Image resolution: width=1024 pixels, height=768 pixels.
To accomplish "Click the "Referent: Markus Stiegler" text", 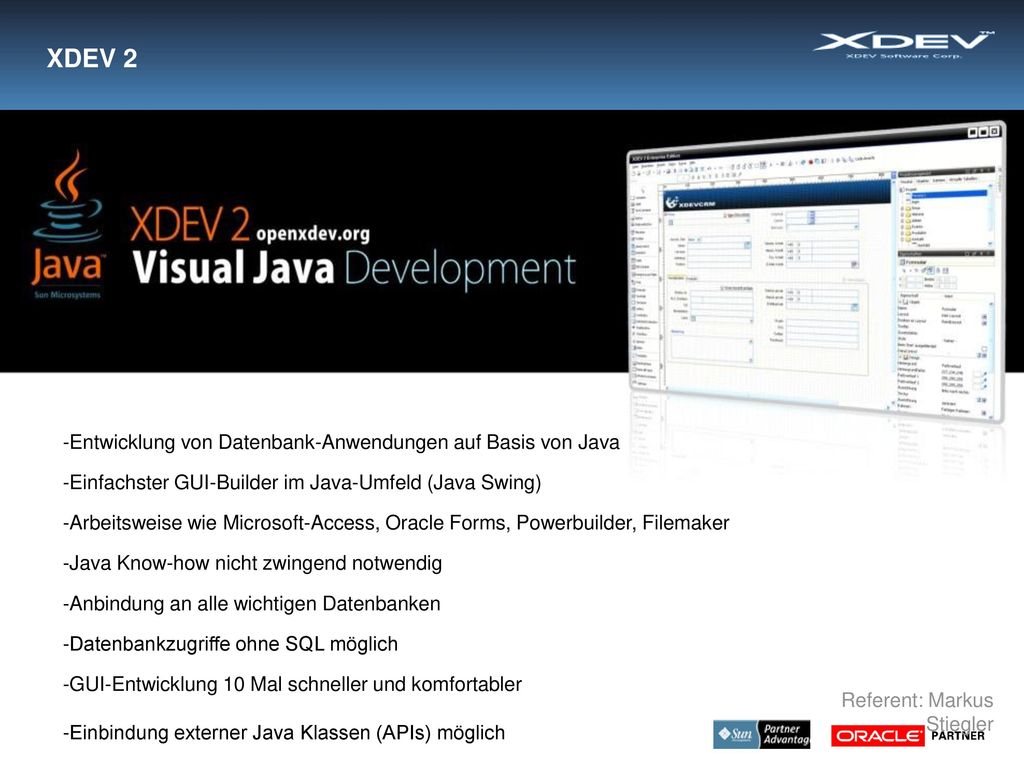I will tap(917, 711).
